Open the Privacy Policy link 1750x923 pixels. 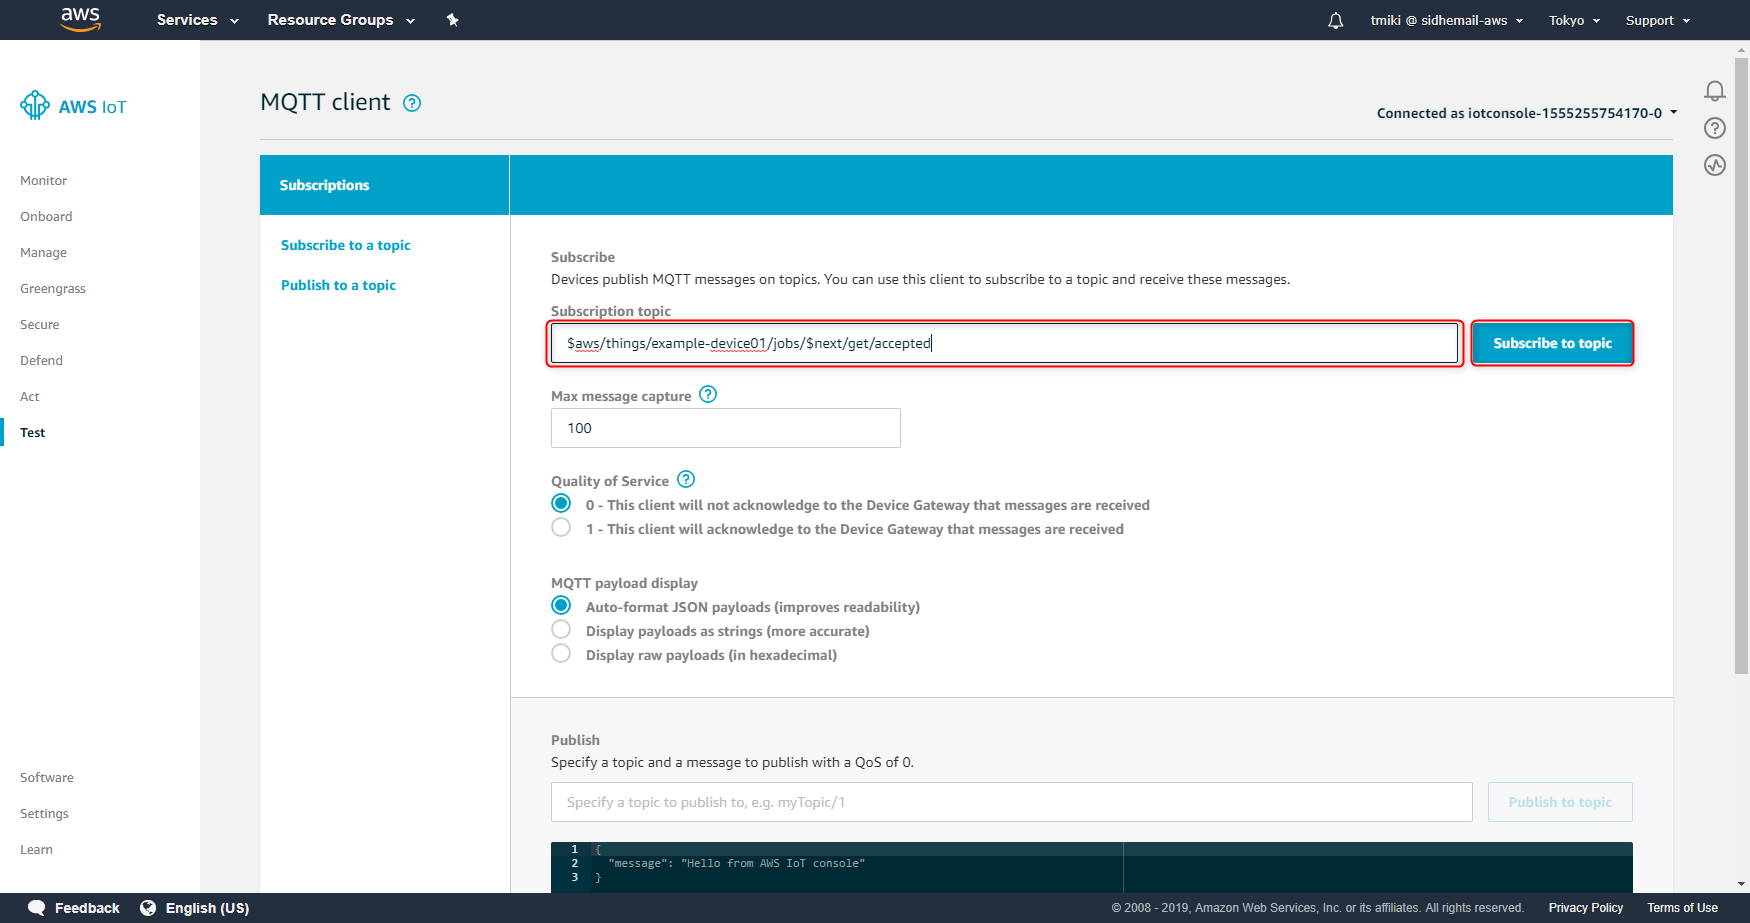1586,908
